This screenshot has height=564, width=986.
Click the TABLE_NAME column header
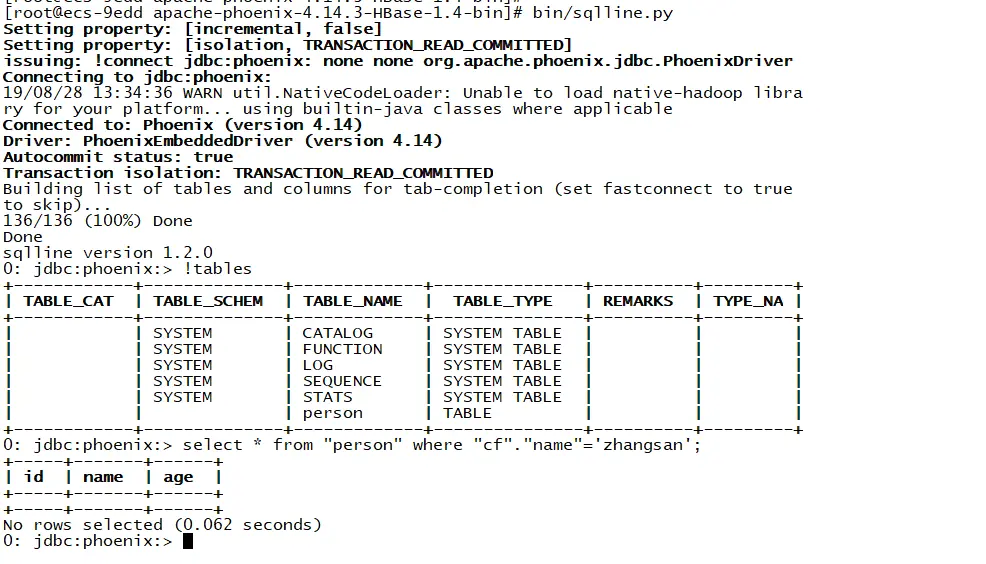tap(353, 301)
